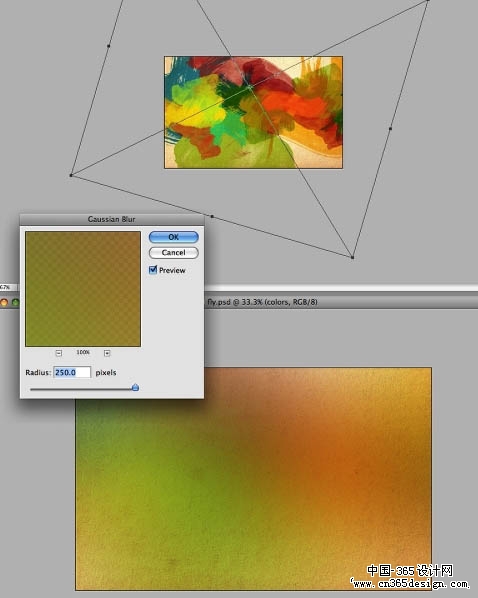The height and width of the screenshot is (598, 478).
Task: Click the colorful watercolor painting image
Action: [x=253, y=113]
